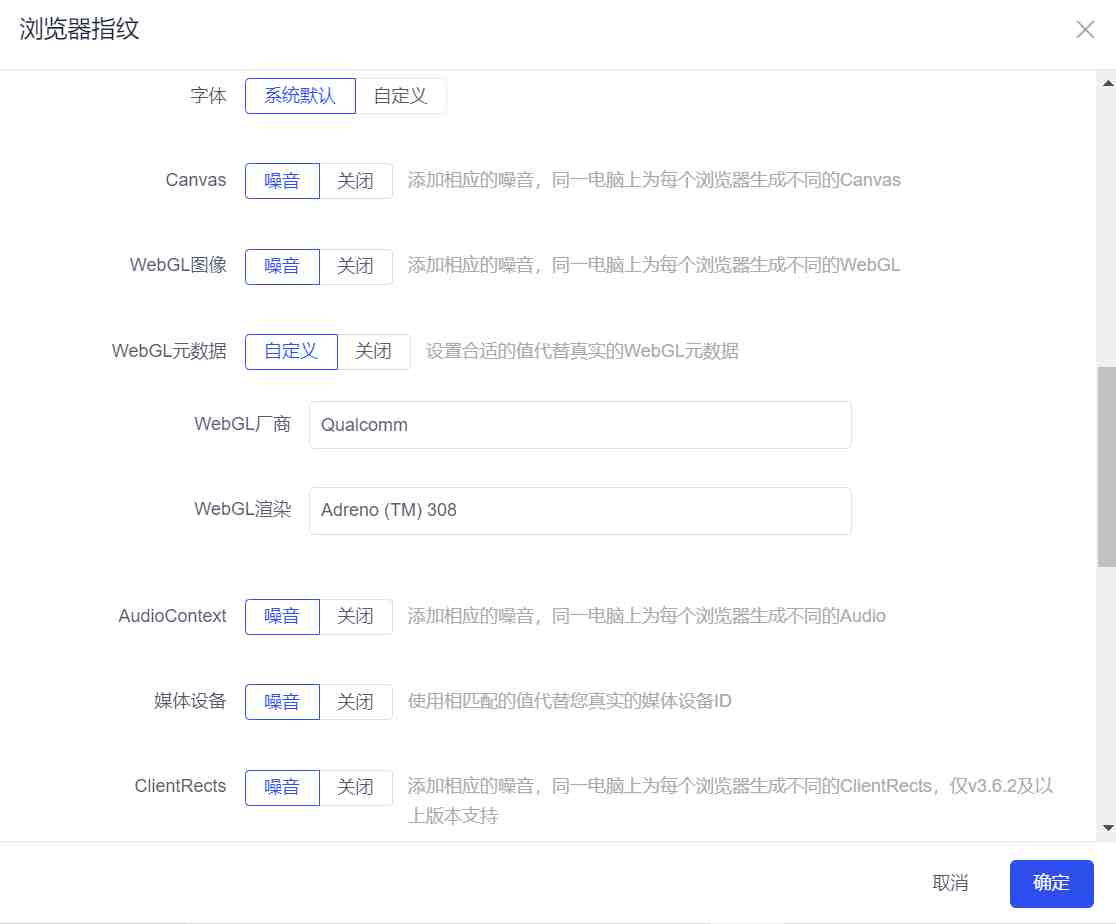Click the WebGL图像 label

178,266
